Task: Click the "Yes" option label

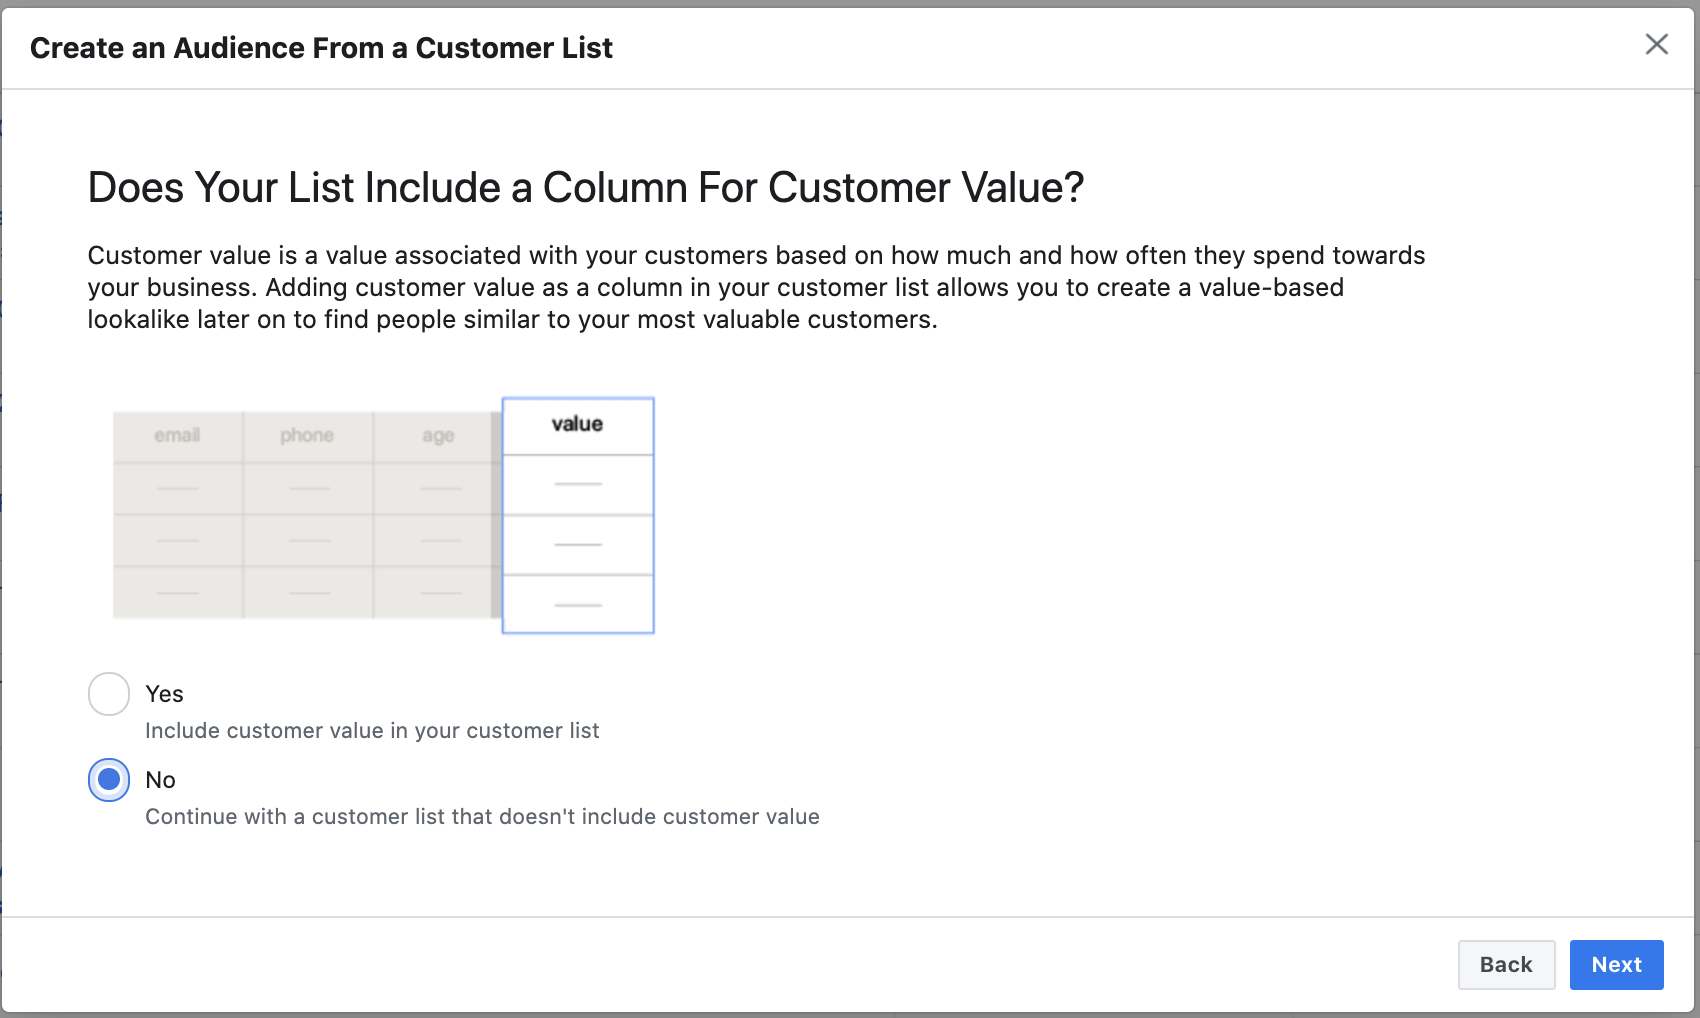Action: point(164,693)
